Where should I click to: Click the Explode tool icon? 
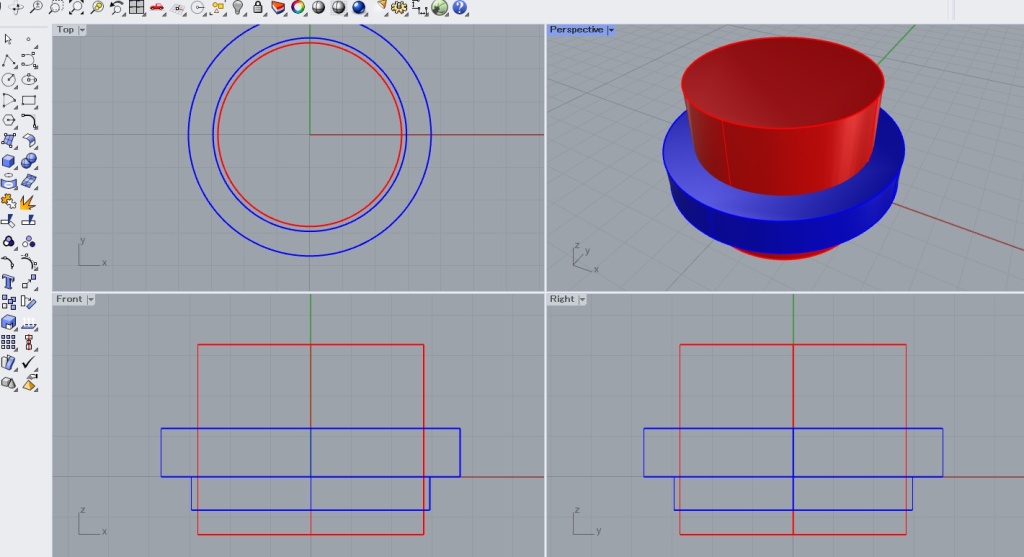coord(29,202)
